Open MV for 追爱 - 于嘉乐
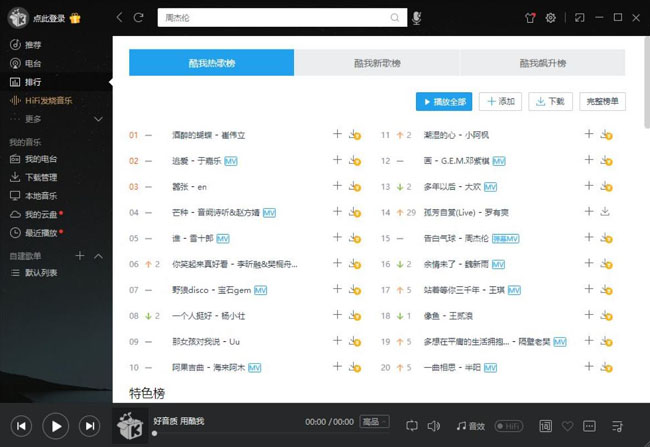The image size is (650, 447). click(231, 161)
